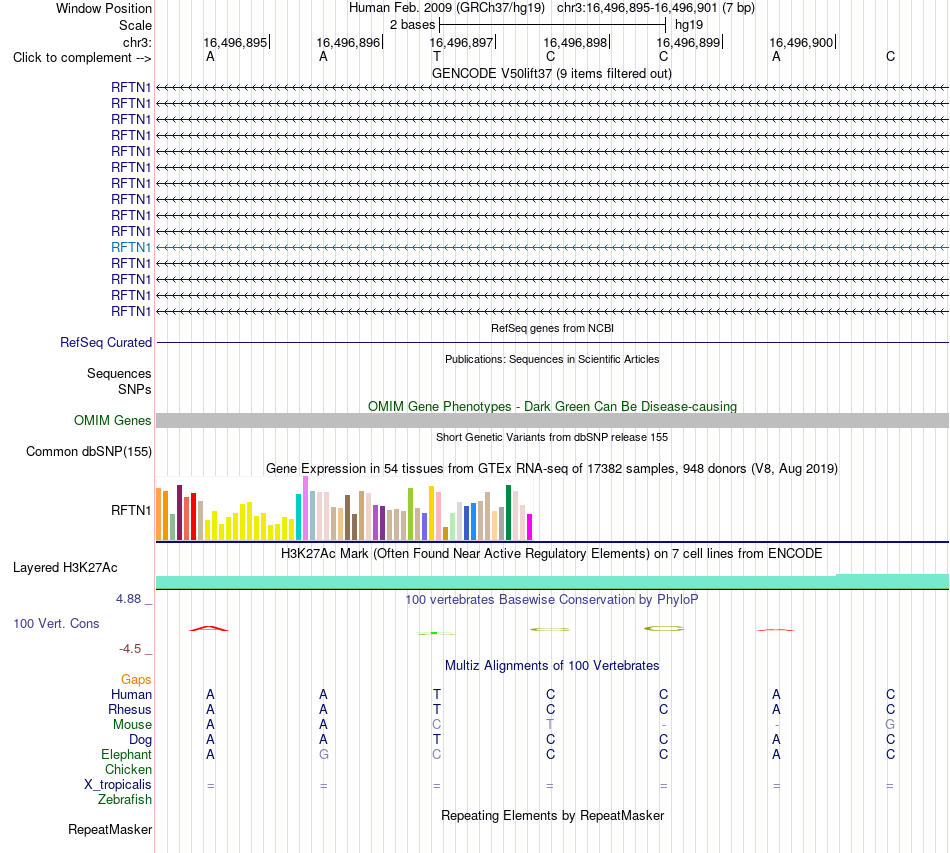The width and height of the screenshot is (950, 853).
Task: Click the Human alignment row label
Action: pos(131,694)
